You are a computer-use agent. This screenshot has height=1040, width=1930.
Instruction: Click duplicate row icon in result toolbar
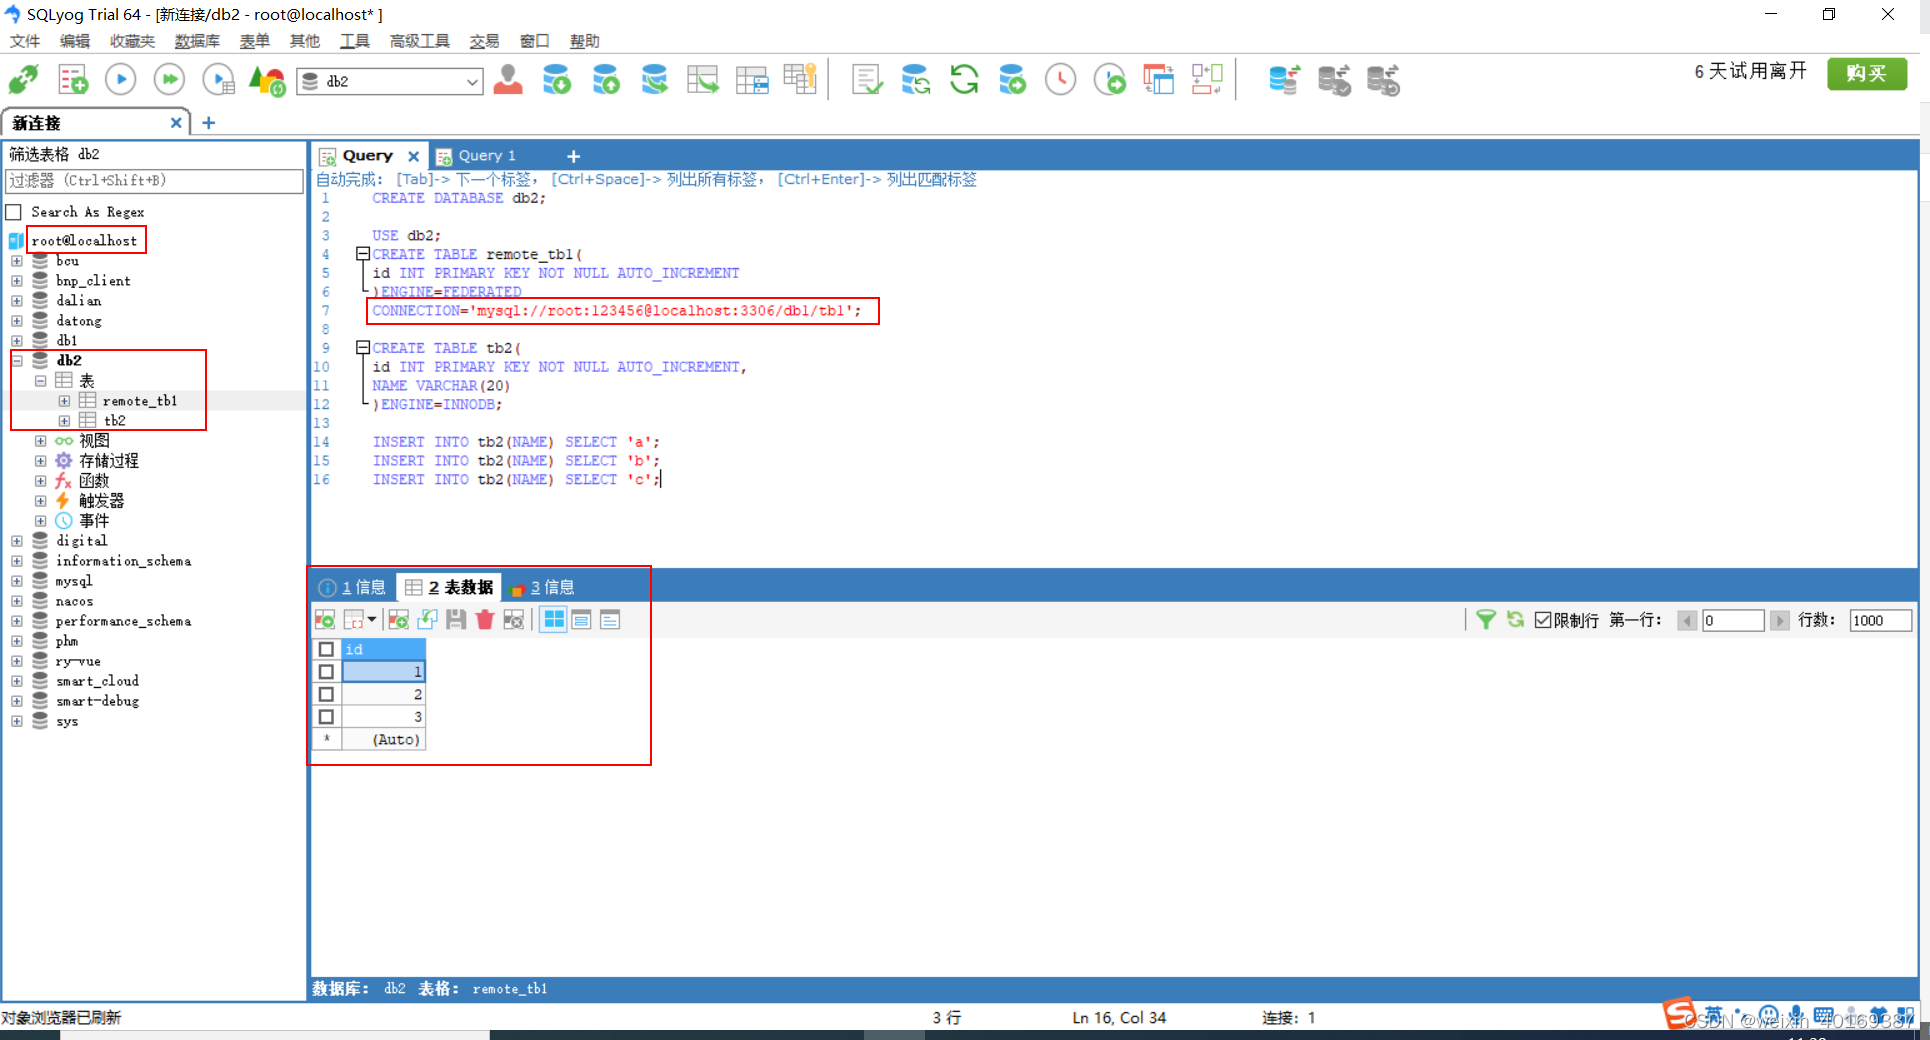point(427,620)
